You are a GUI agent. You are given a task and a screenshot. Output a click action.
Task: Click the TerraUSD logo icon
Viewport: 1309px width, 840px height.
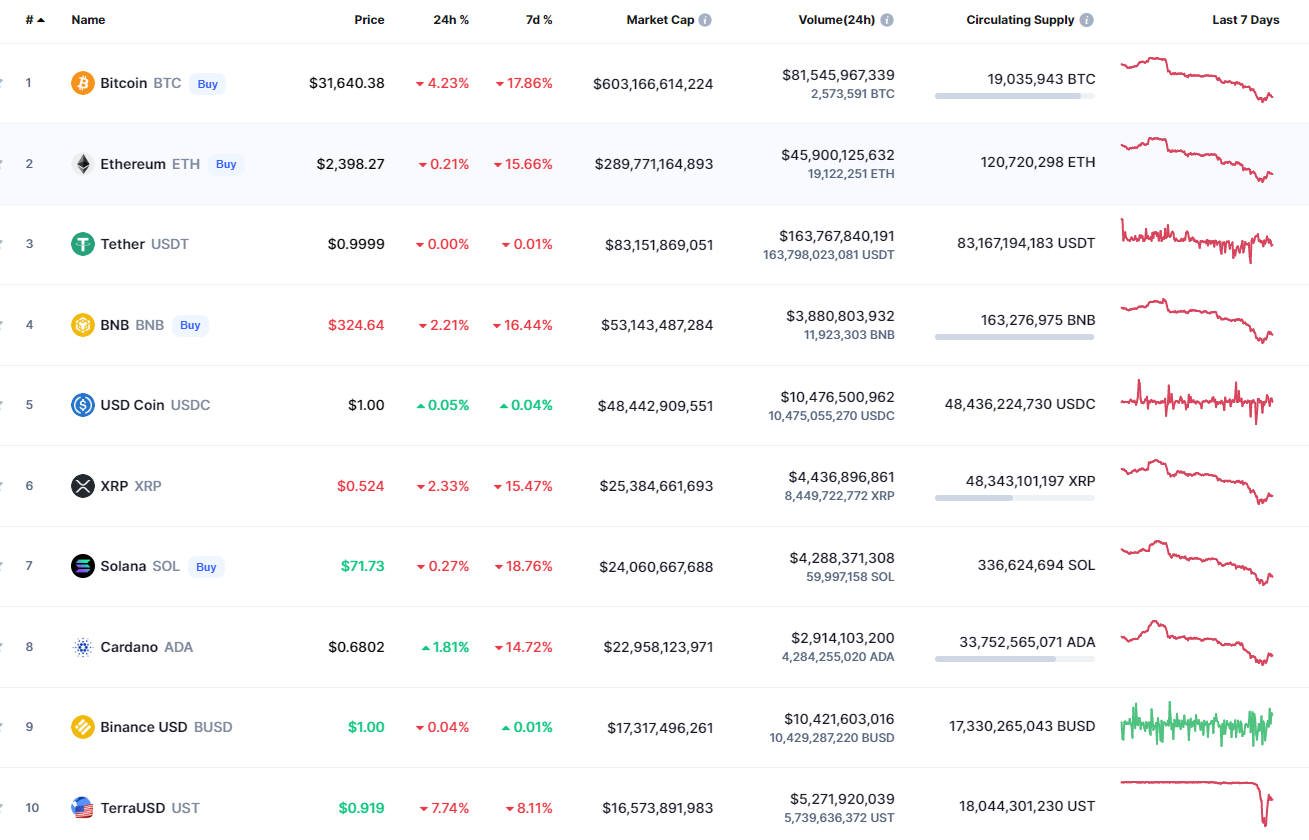(x=83, y=808)
